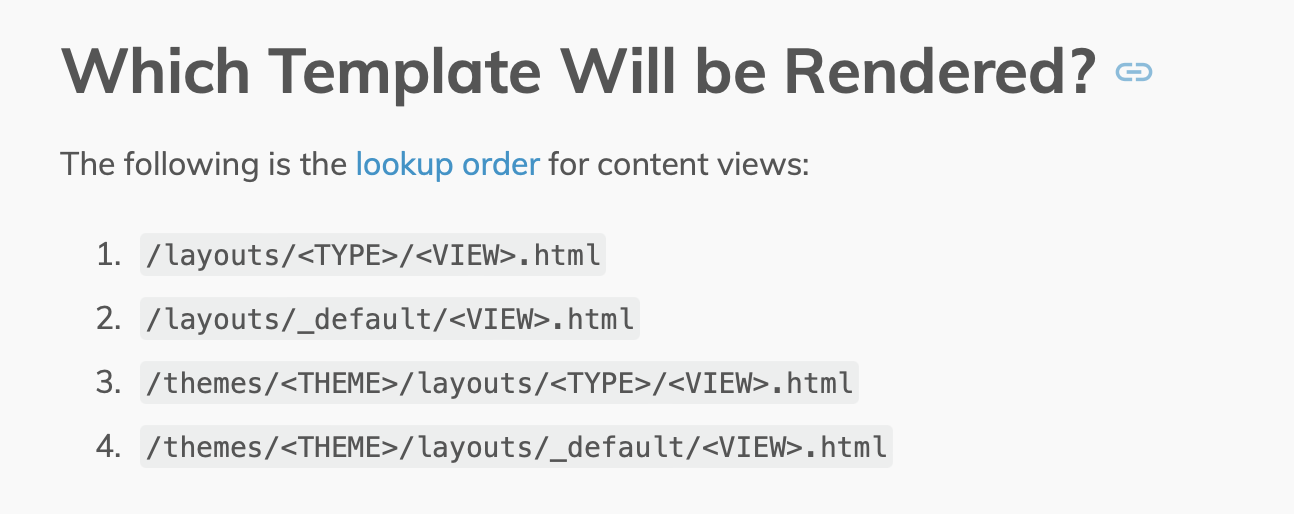This screenshot has height=514, width=1294.
Task: Click list number 1 marker
Action: 108,256
